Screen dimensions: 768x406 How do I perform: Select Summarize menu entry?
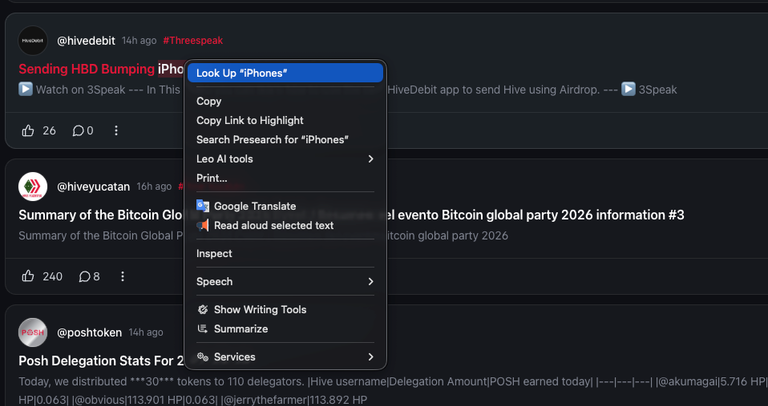click(x=285, y=329)
